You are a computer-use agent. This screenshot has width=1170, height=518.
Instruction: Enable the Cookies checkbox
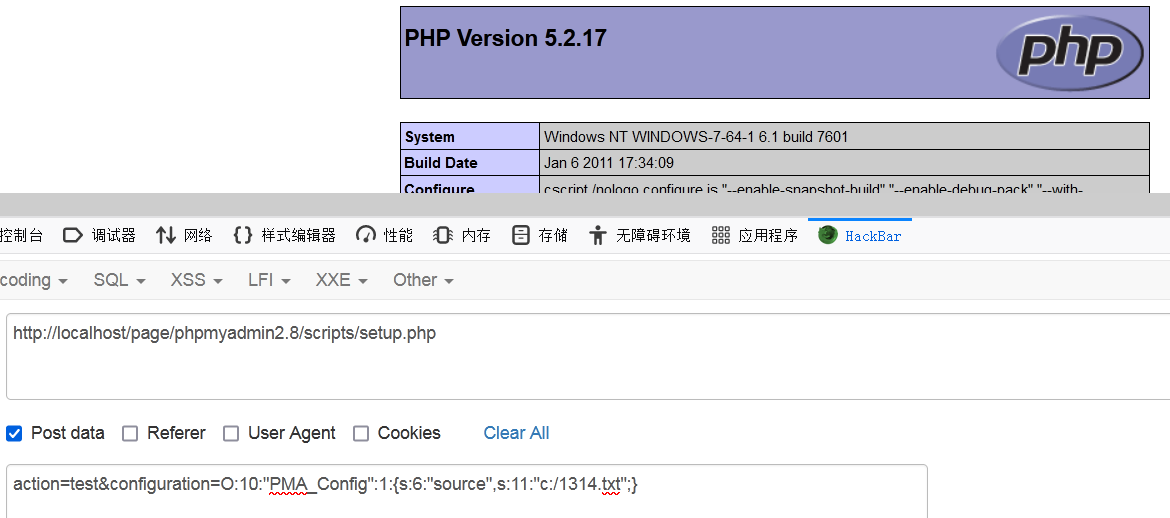point(361,433)
